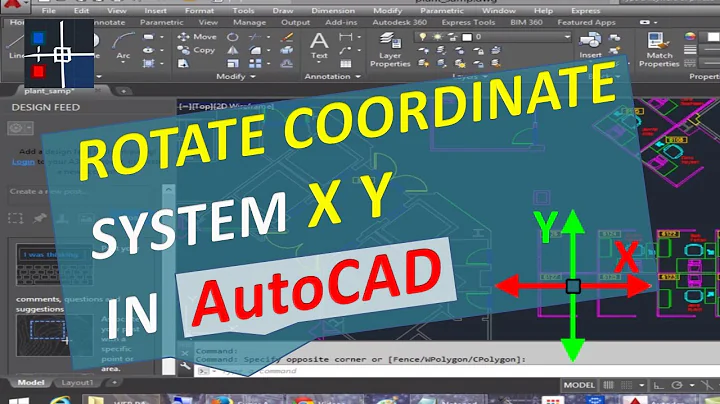Toggle ribbon minimize button
Viewport: 720px width, 404px height.
[647, 22]
